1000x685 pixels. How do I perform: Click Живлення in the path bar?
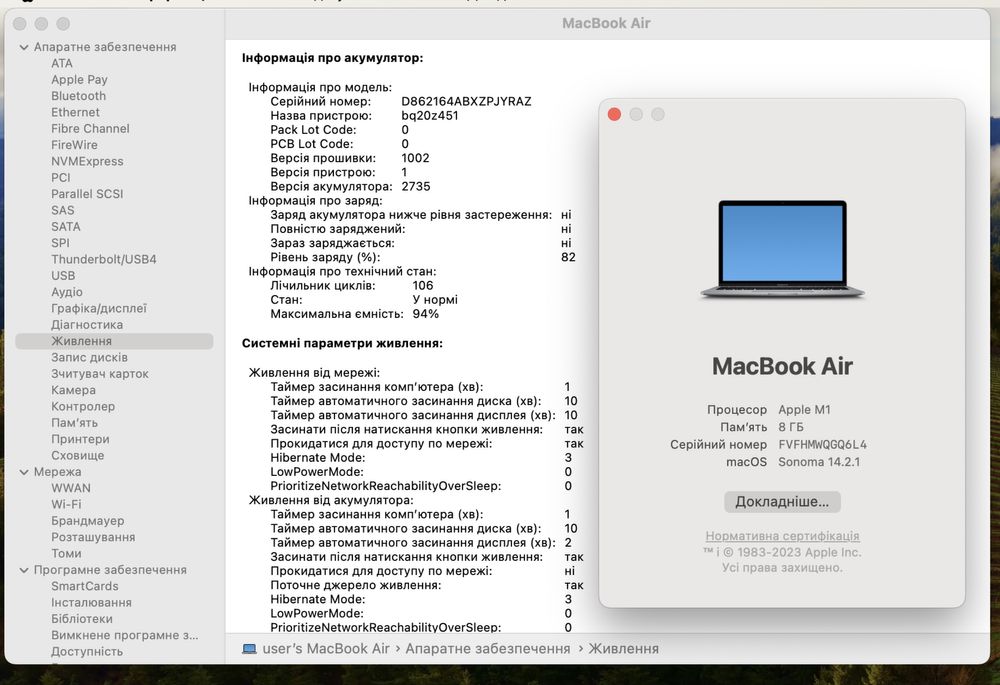[x=623, y=649]
